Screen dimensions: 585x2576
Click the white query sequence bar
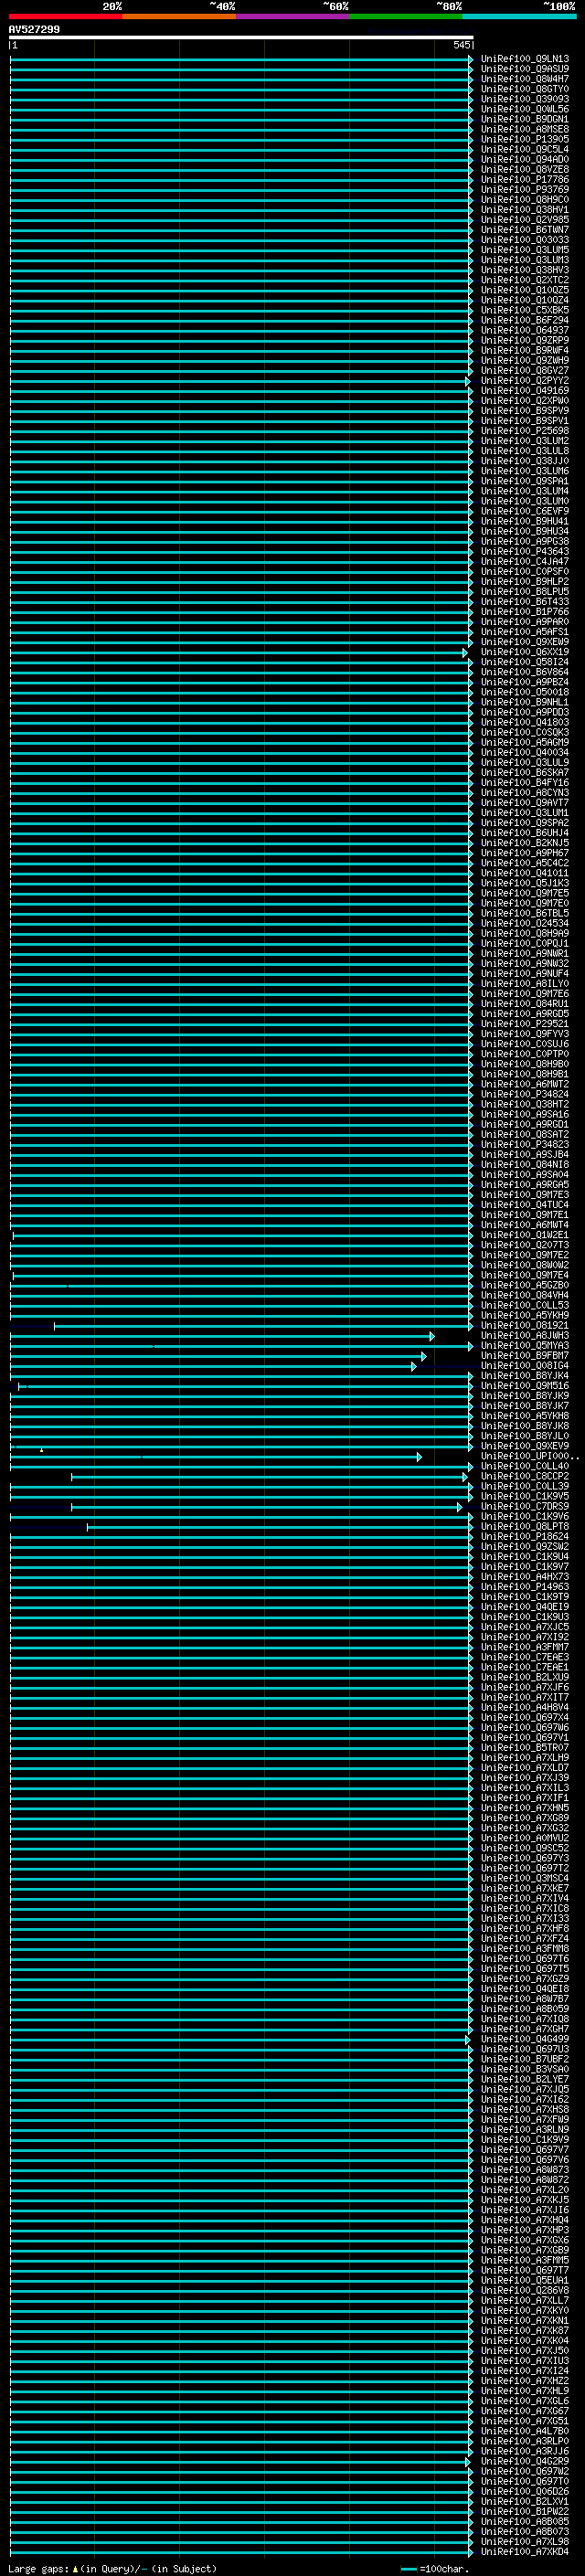(x=241, y=37)
